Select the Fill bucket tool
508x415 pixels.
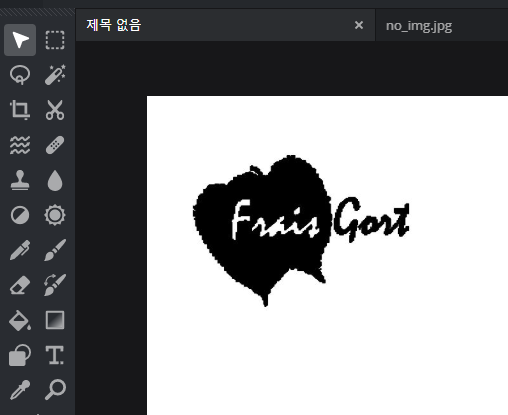coord(20,320)
